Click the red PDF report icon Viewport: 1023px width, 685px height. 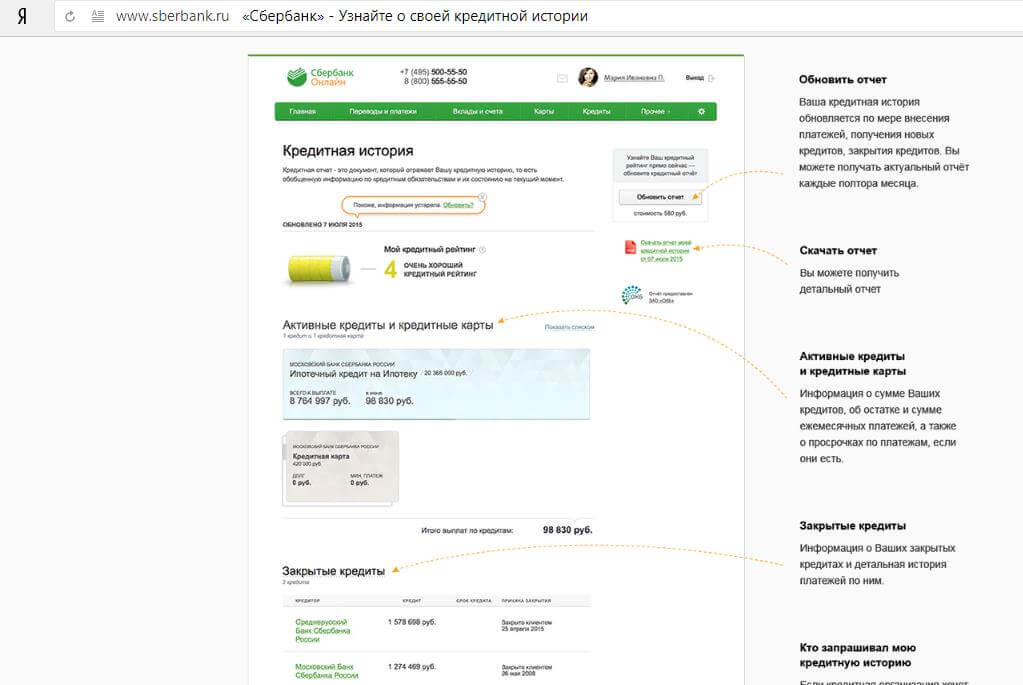coord(630,247)
